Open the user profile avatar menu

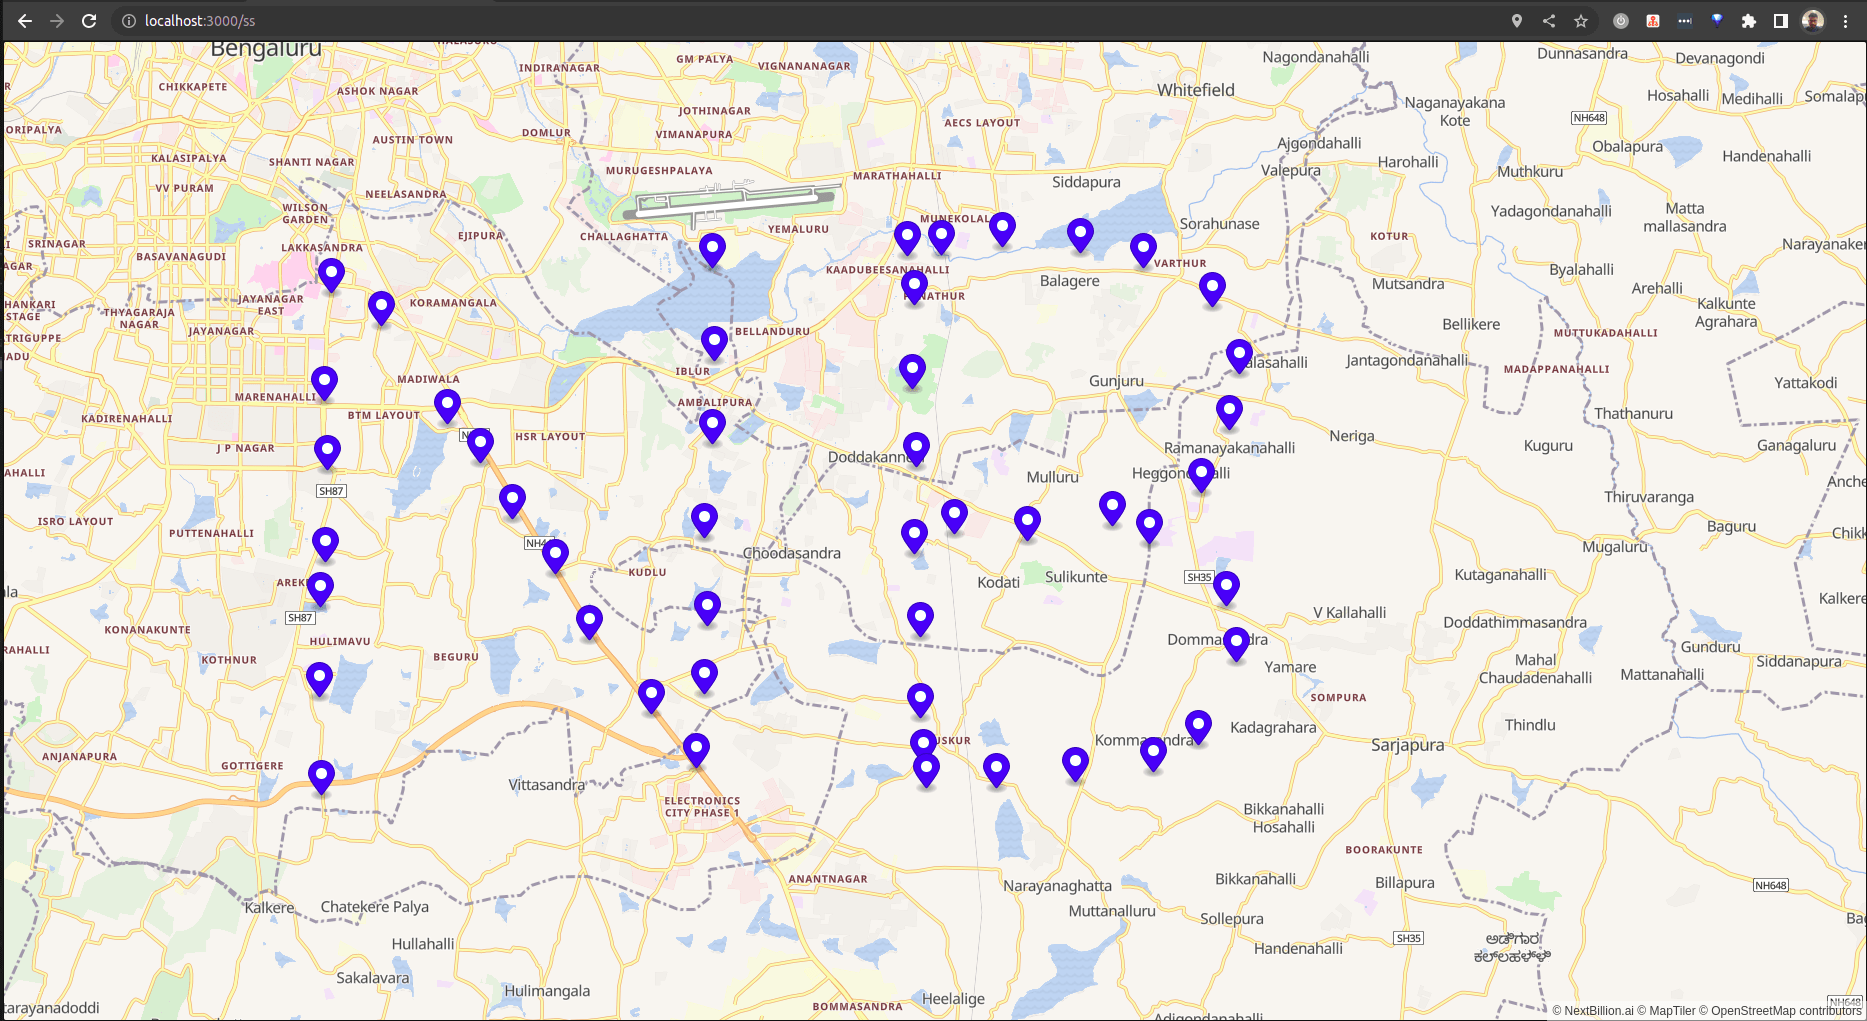[1813, 21]
